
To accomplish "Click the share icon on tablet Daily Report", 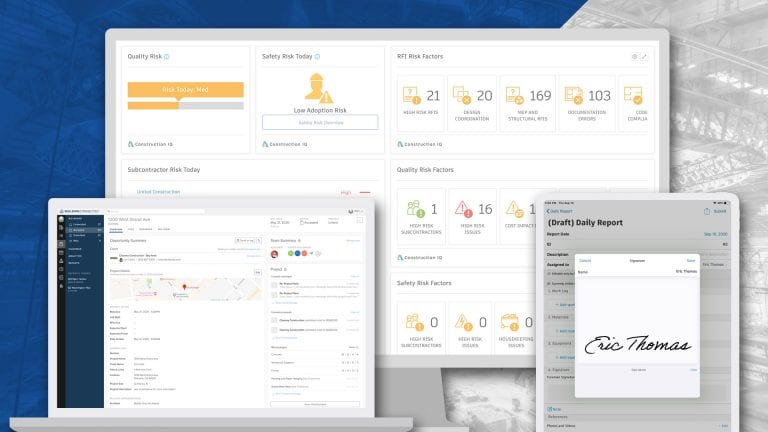I will coord(707,212).
